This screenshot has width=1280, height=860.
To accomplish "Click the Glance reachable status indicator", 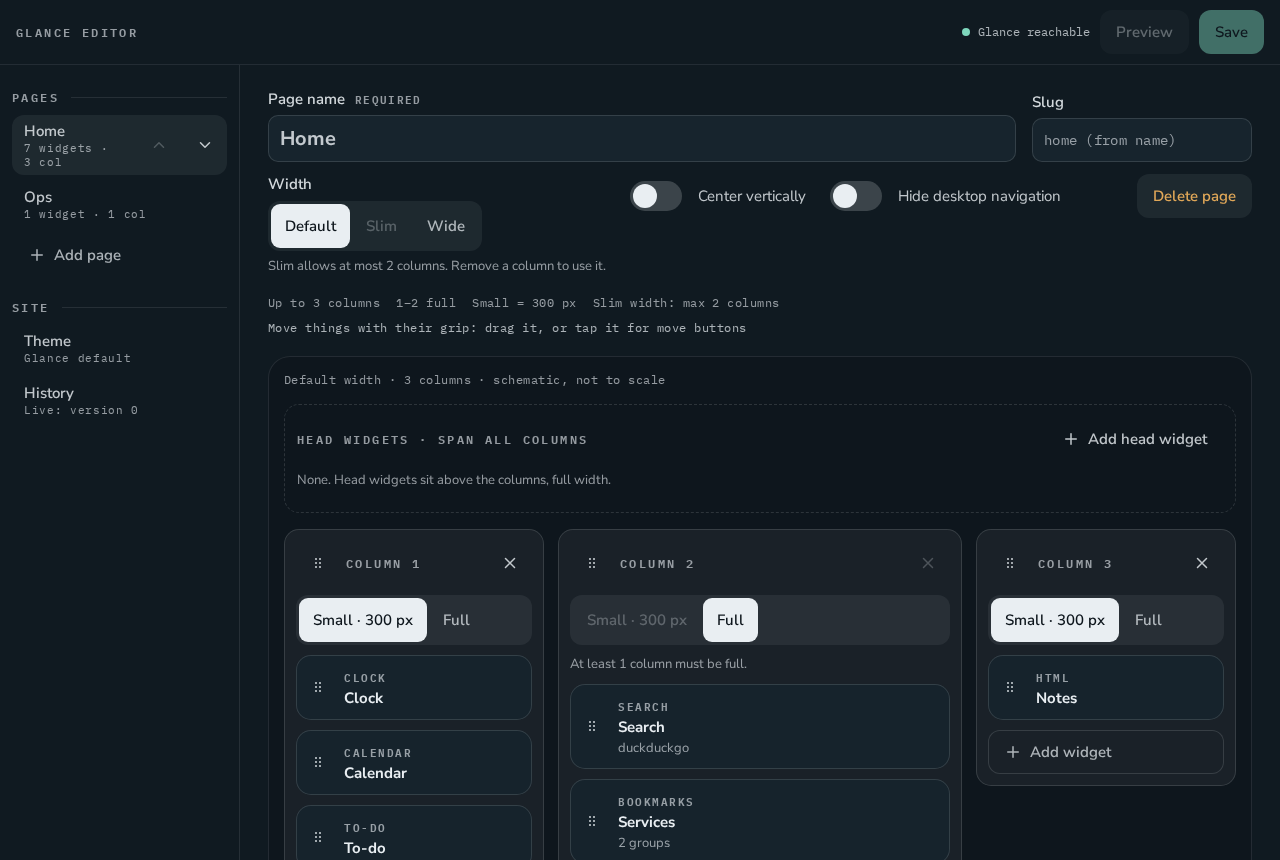I will [x=1026, y=32].
